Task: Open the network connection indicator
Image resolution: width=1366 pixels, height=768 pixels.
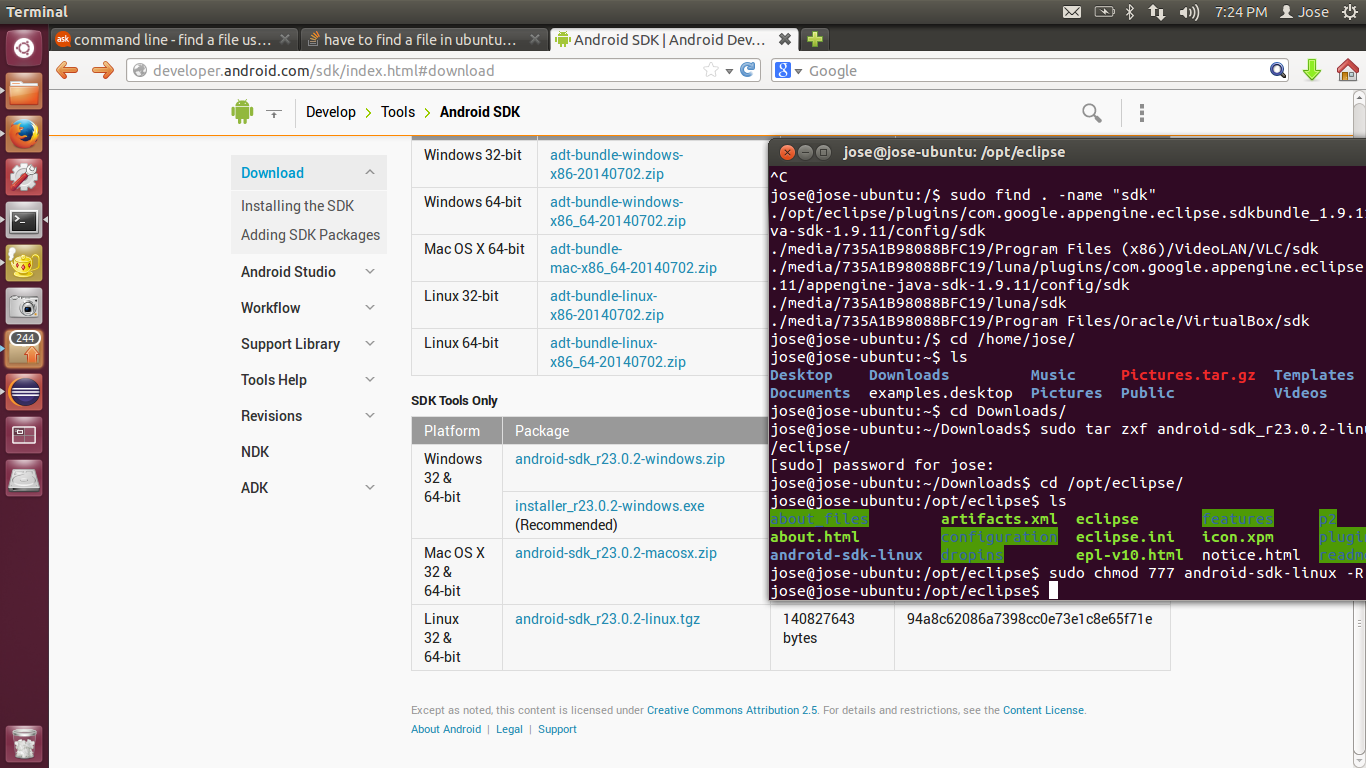Action: click(x=1157, y=12)
